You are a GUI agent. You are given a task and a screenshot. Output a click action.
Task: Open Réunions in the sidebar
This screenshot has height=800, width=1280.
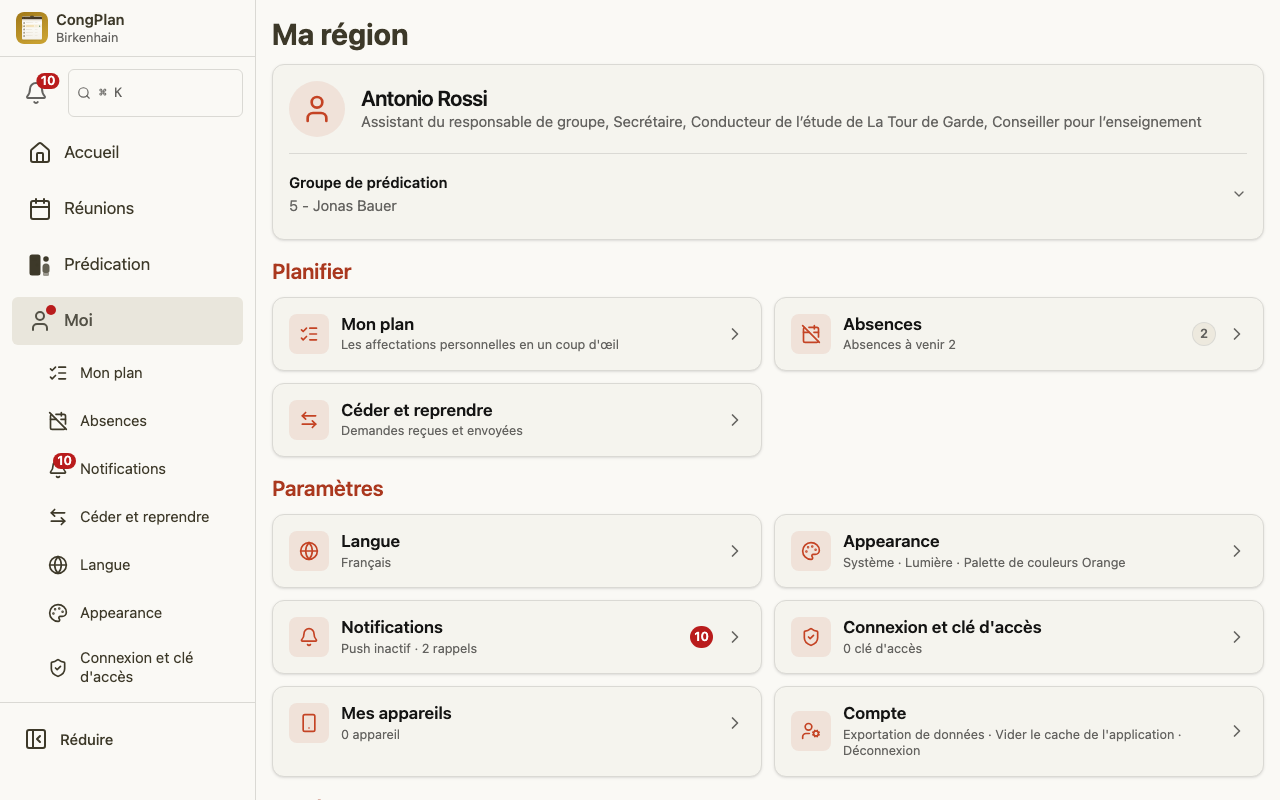127,208
